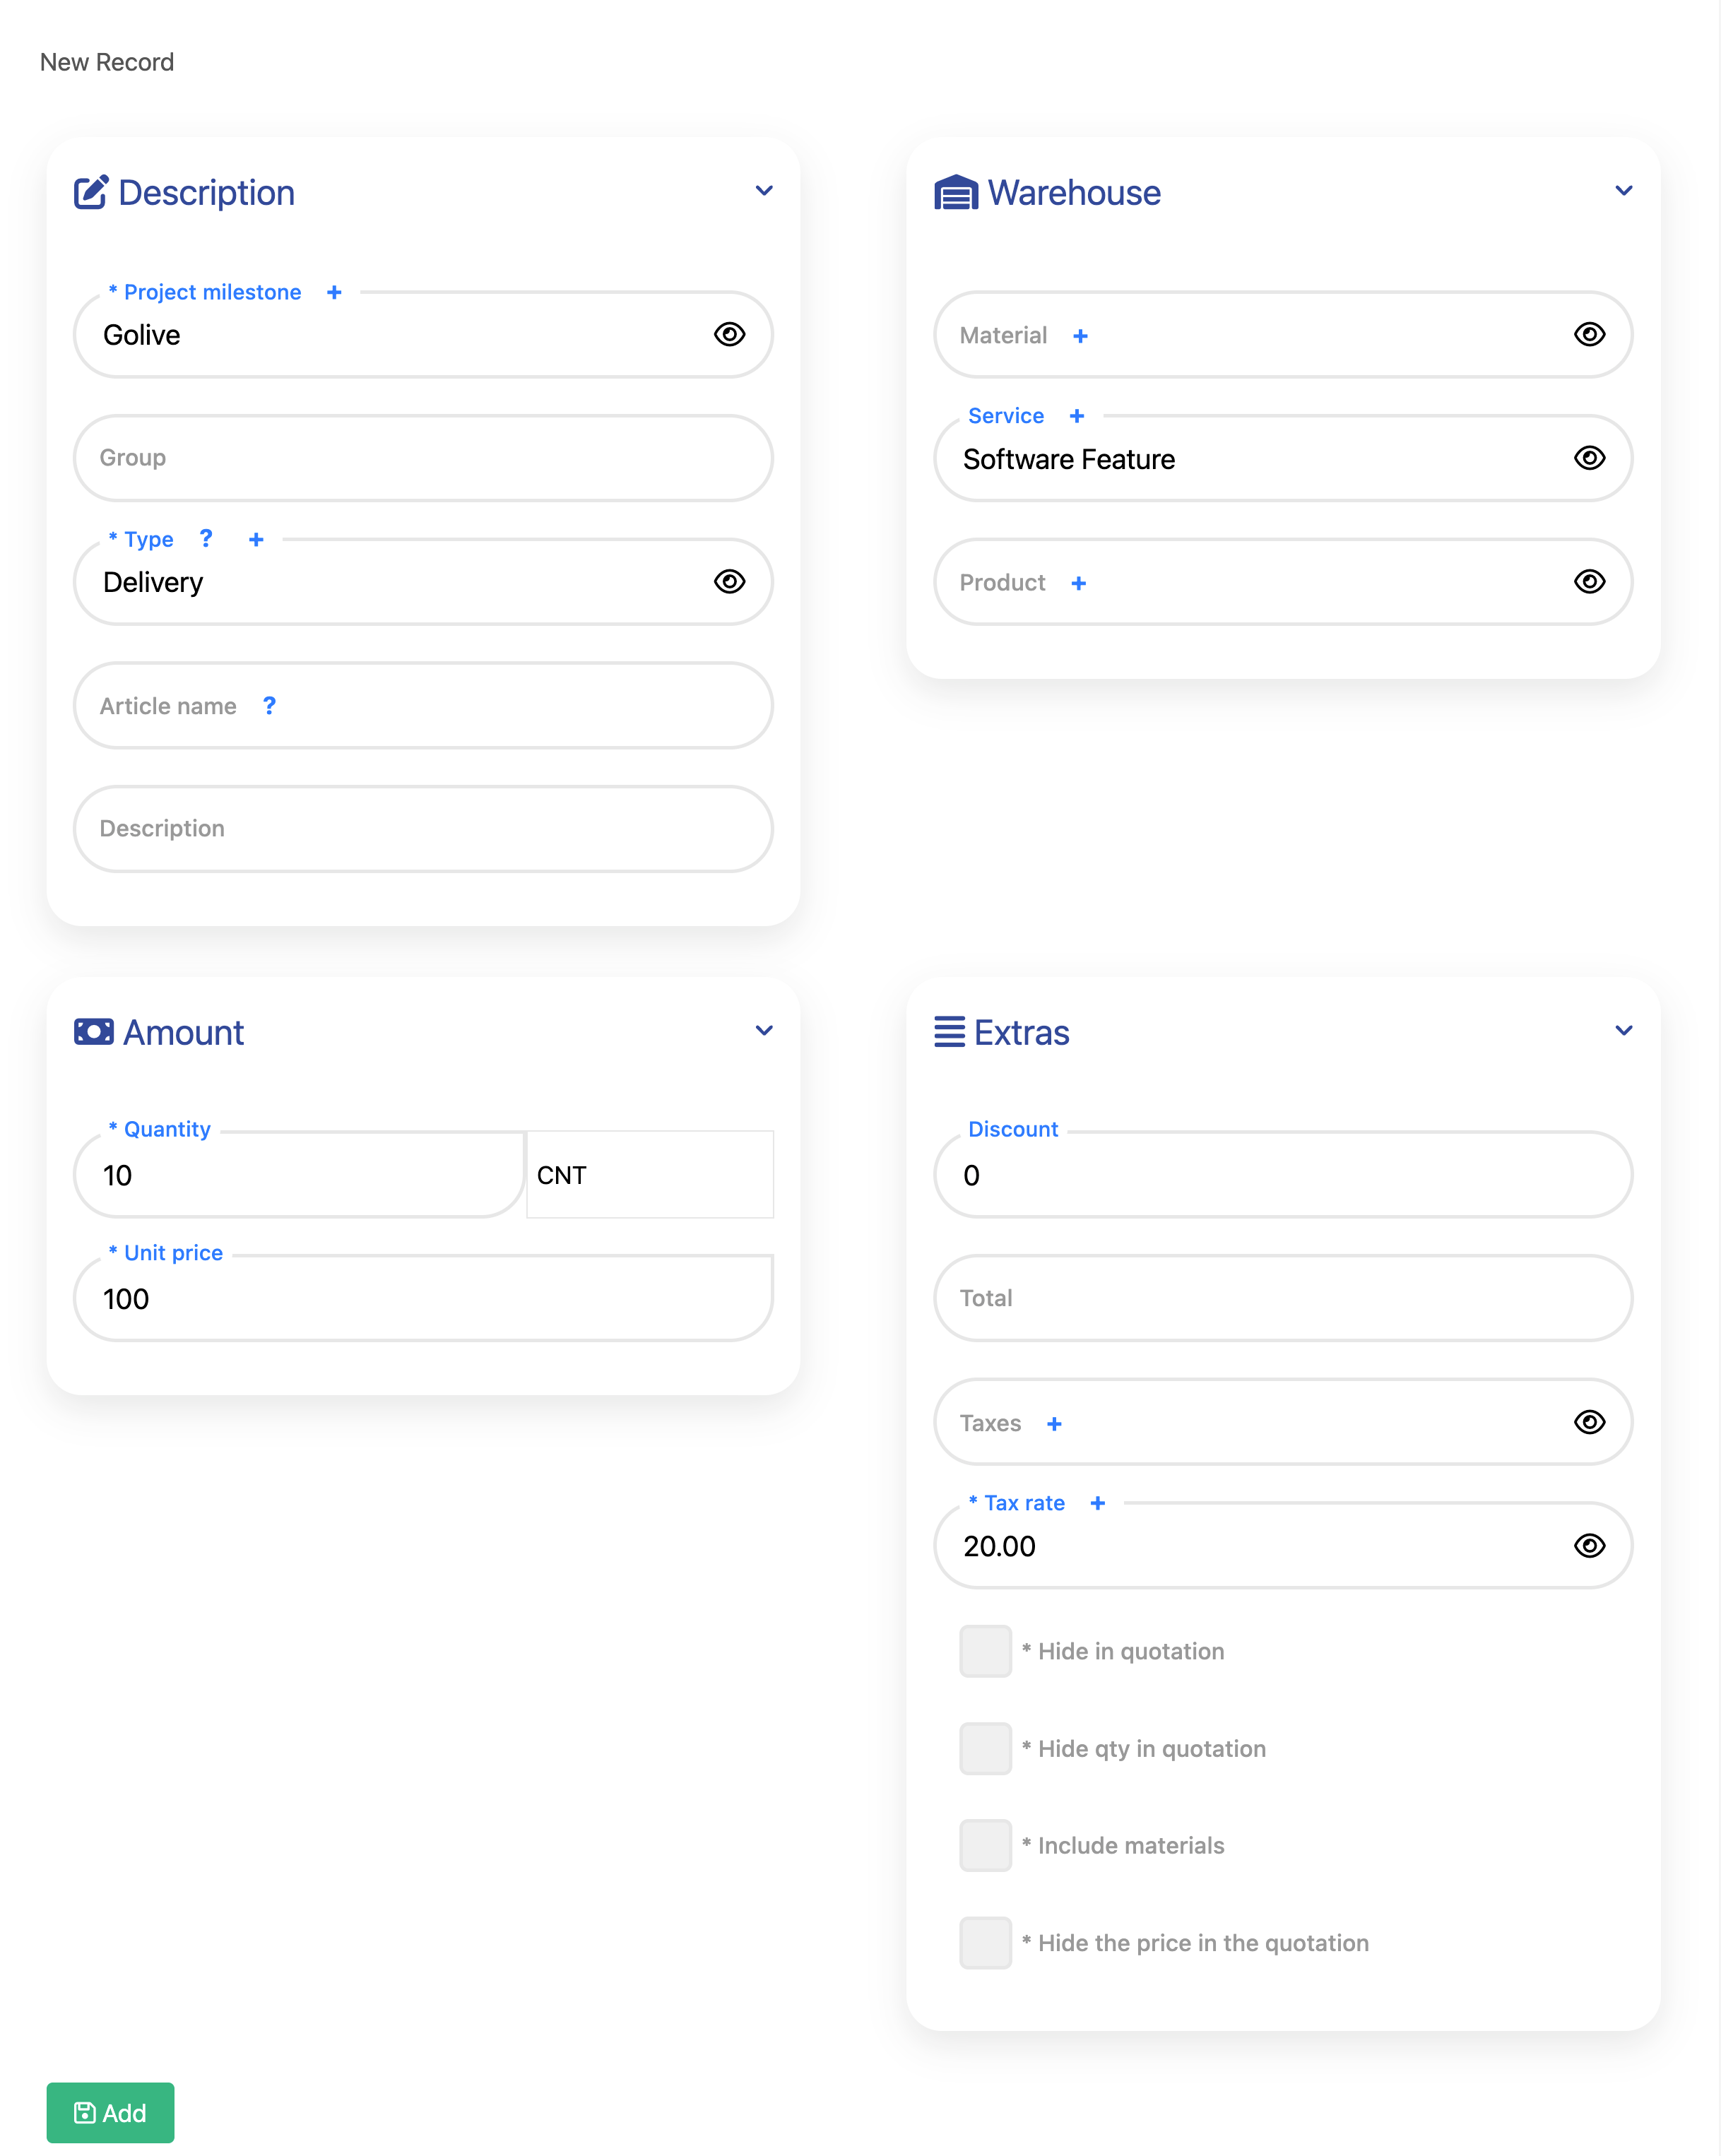Click the CNT unit field
The width and height of the screenshot is (1721, 2156).
pyautogui.click(x=649, y=1175)
